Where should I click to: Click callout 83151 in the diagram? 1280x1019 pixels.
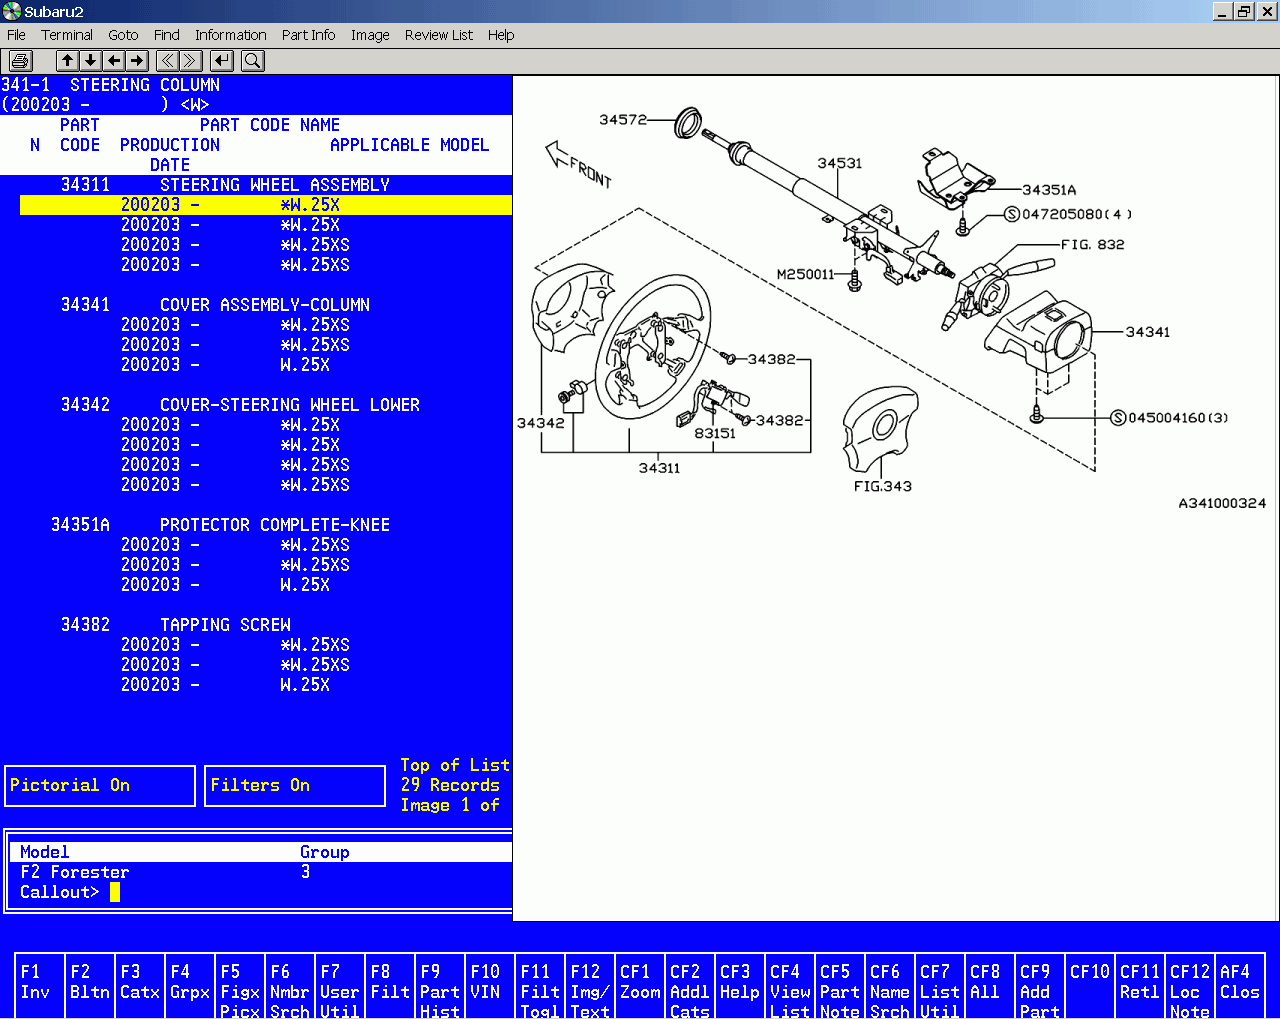tap(715, 433)
